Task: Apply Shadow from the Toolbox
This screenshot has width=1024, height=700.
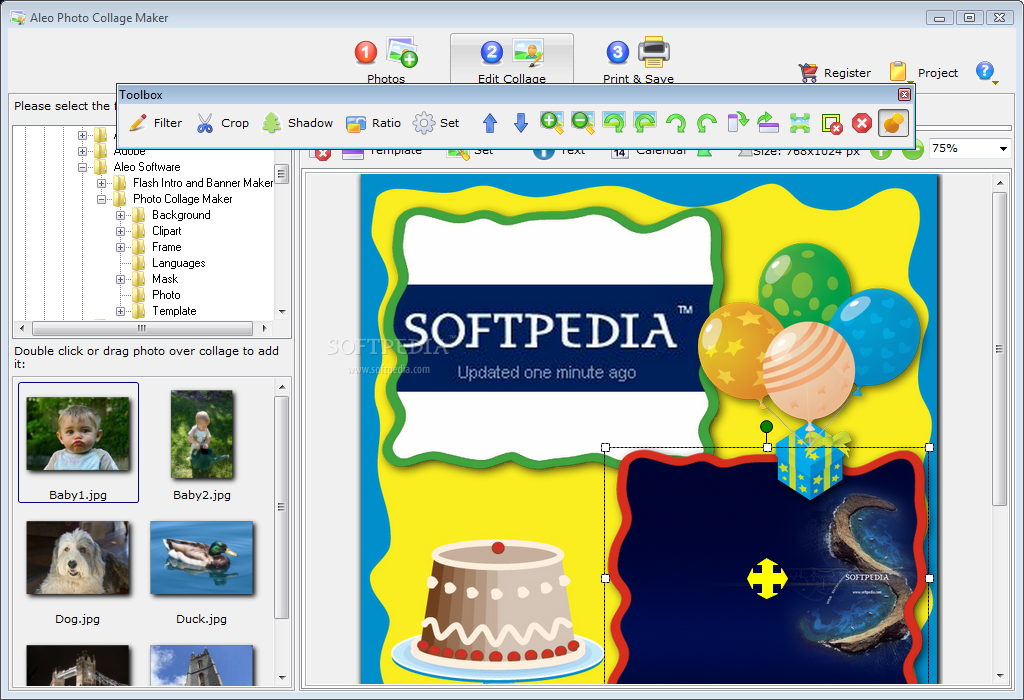Action: tap(298, 123)
